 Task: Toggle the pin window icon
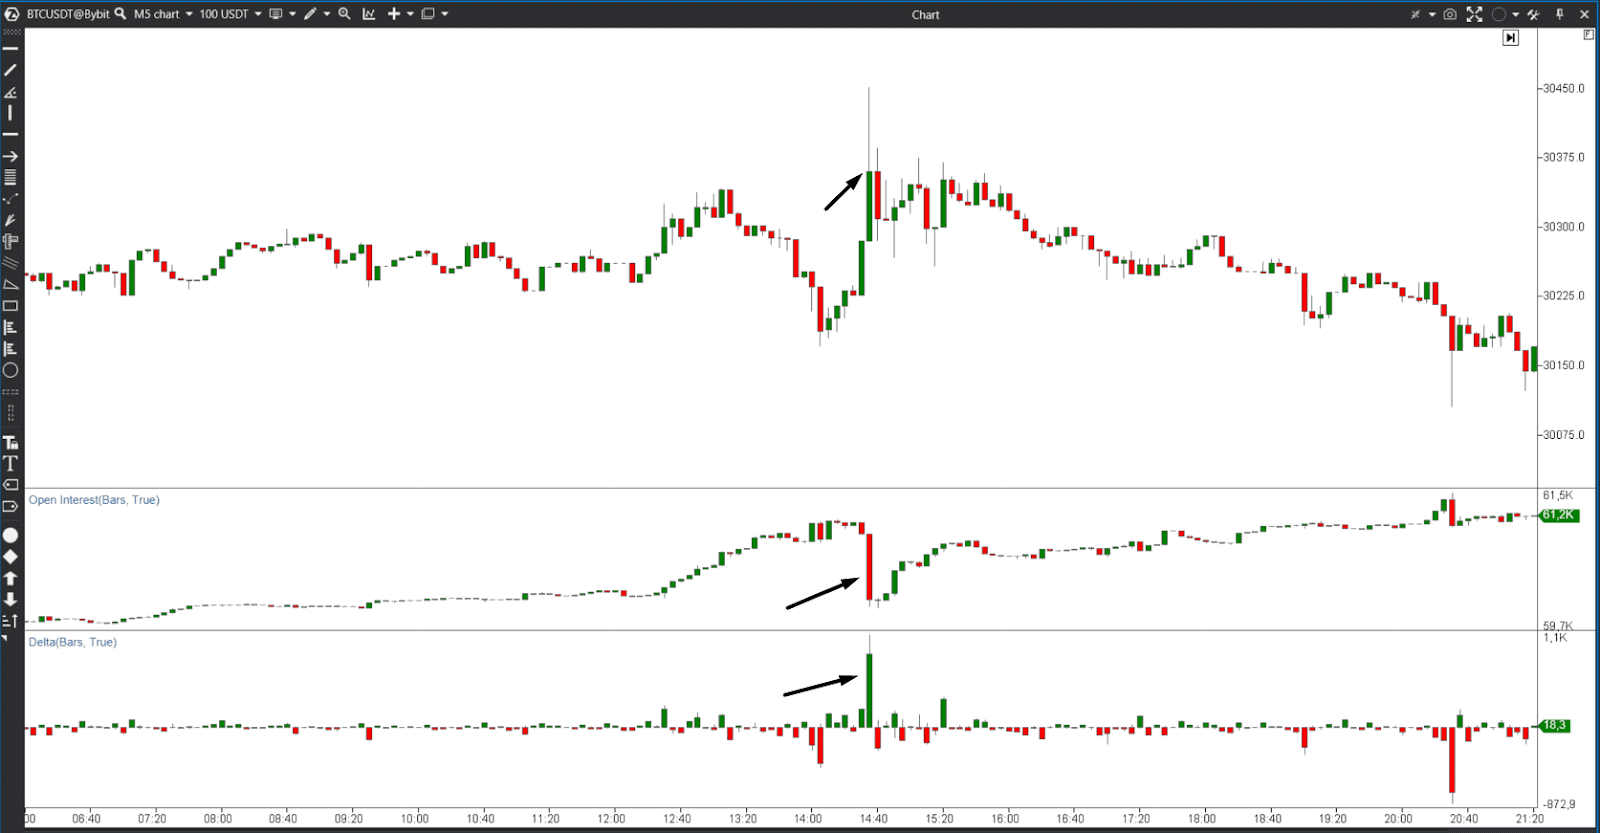[1559, 14]
